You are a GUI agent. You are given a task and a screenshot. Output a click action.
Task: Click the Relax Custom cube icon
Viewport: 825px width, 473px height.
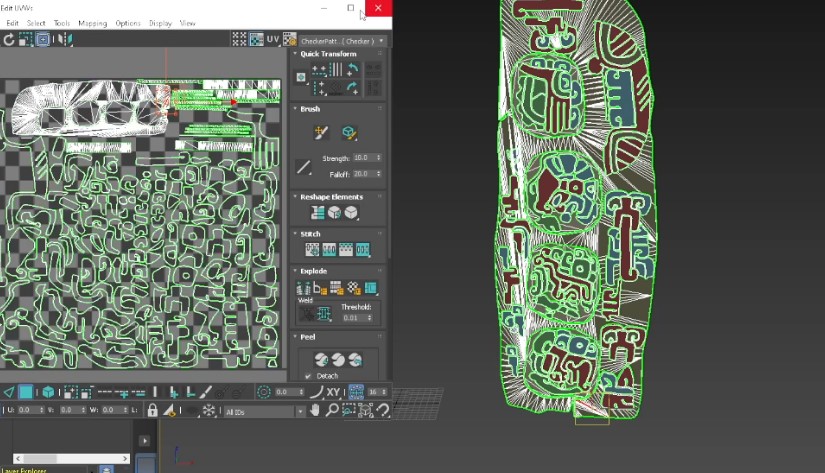(x=351, y=213)
